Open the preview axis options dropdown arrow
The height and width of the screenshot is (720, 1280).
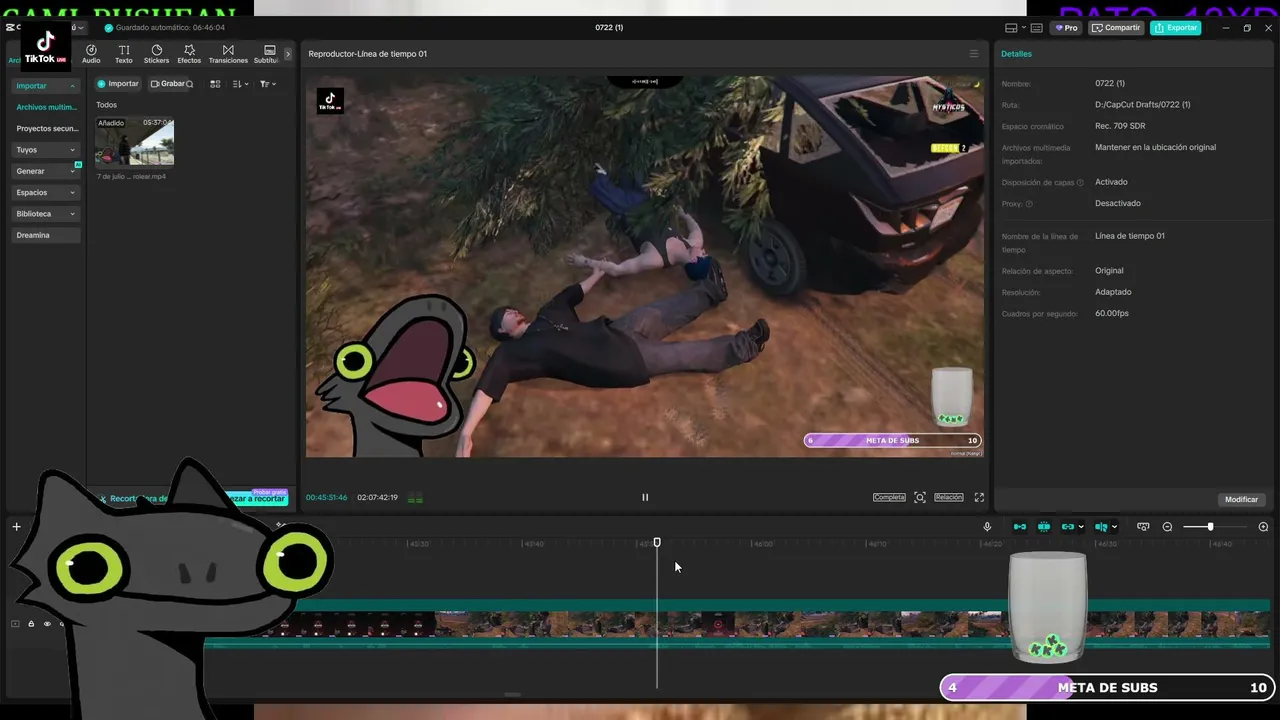[1114, 527]
